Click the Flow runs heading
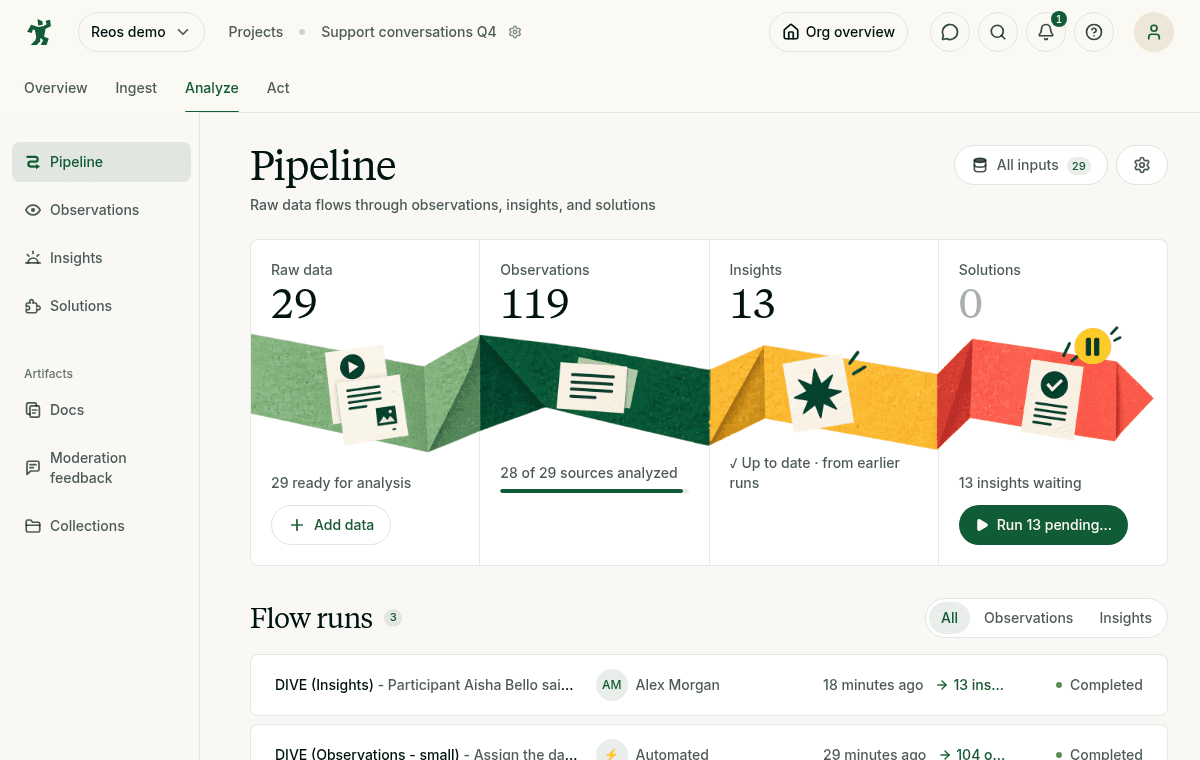 click(311, 618)
